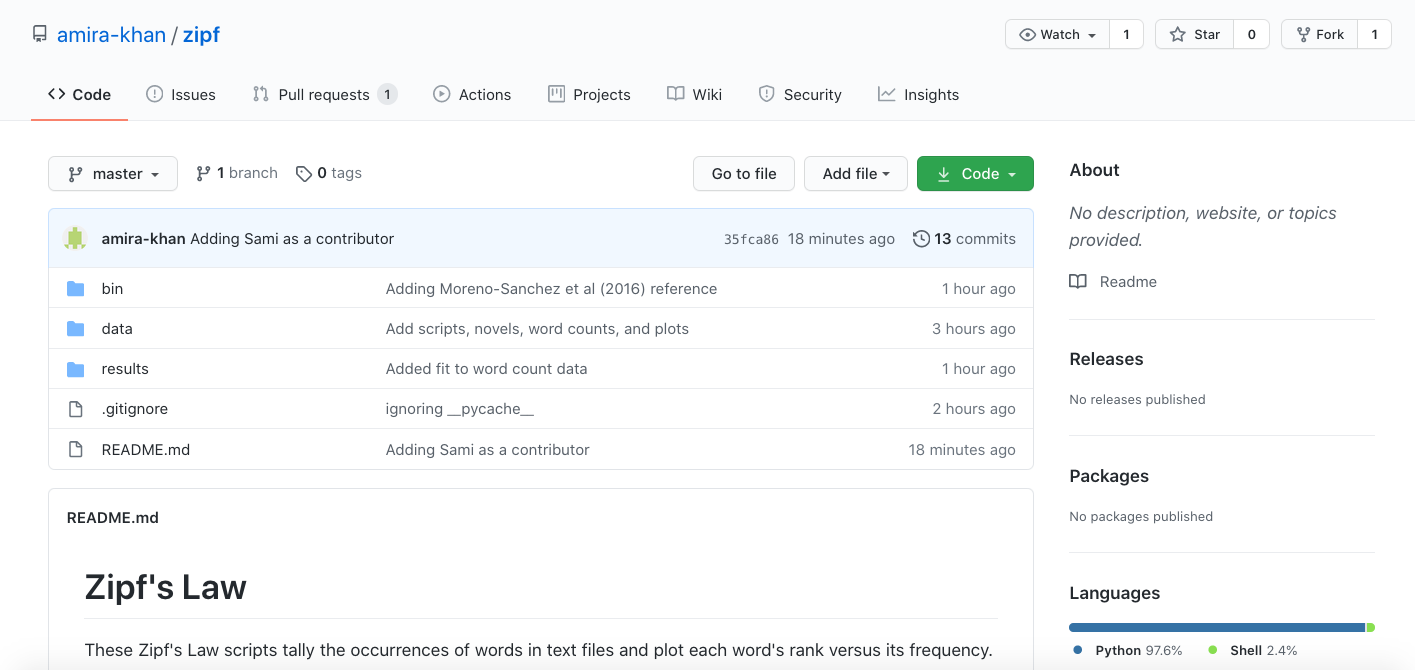Open the Add scripts, novels commit message
Image resolution: width=1415 pixels, height=670 pixels.
537,328
